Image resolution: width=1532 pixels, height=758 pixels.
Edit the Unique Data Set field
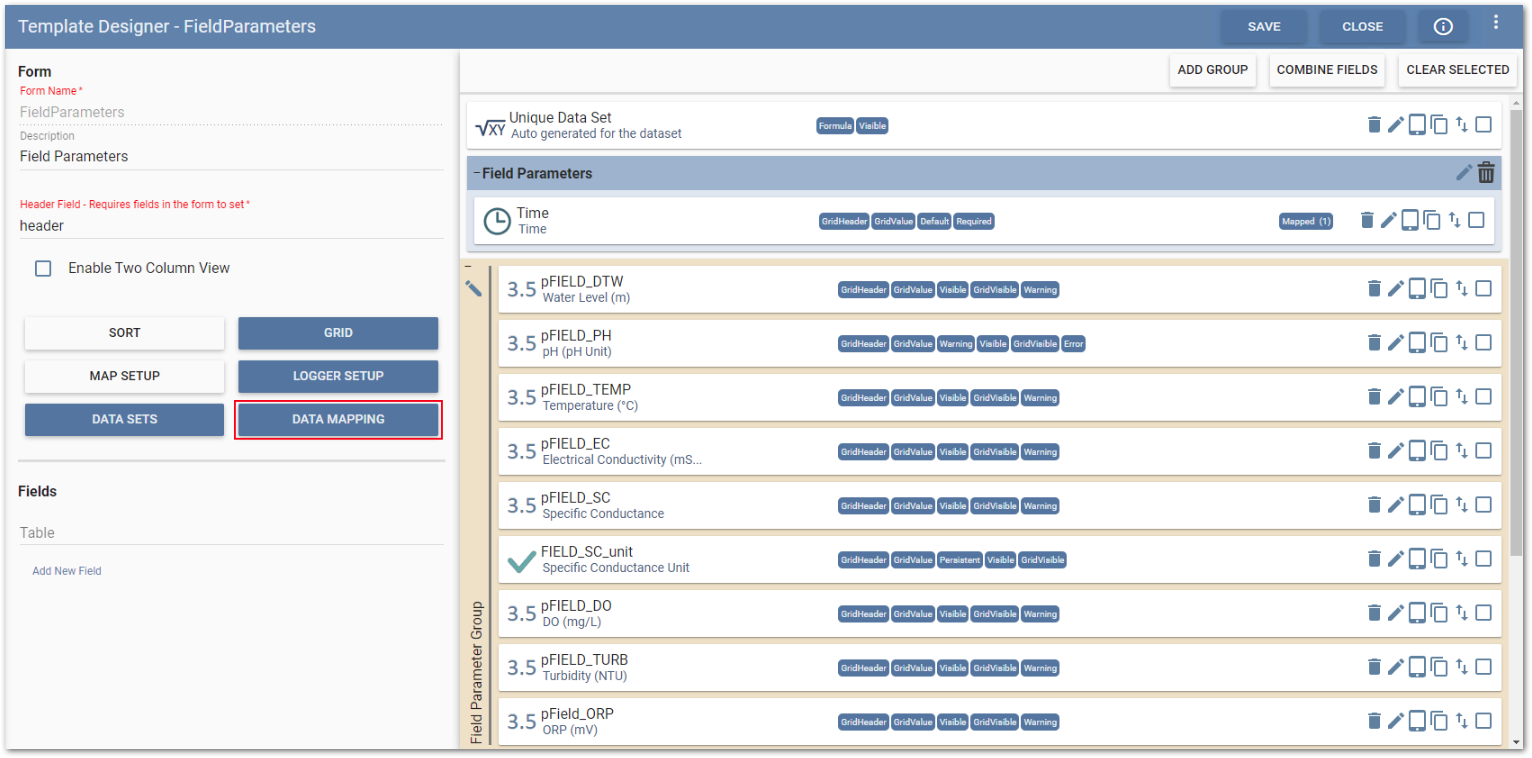click(1396, 125)
